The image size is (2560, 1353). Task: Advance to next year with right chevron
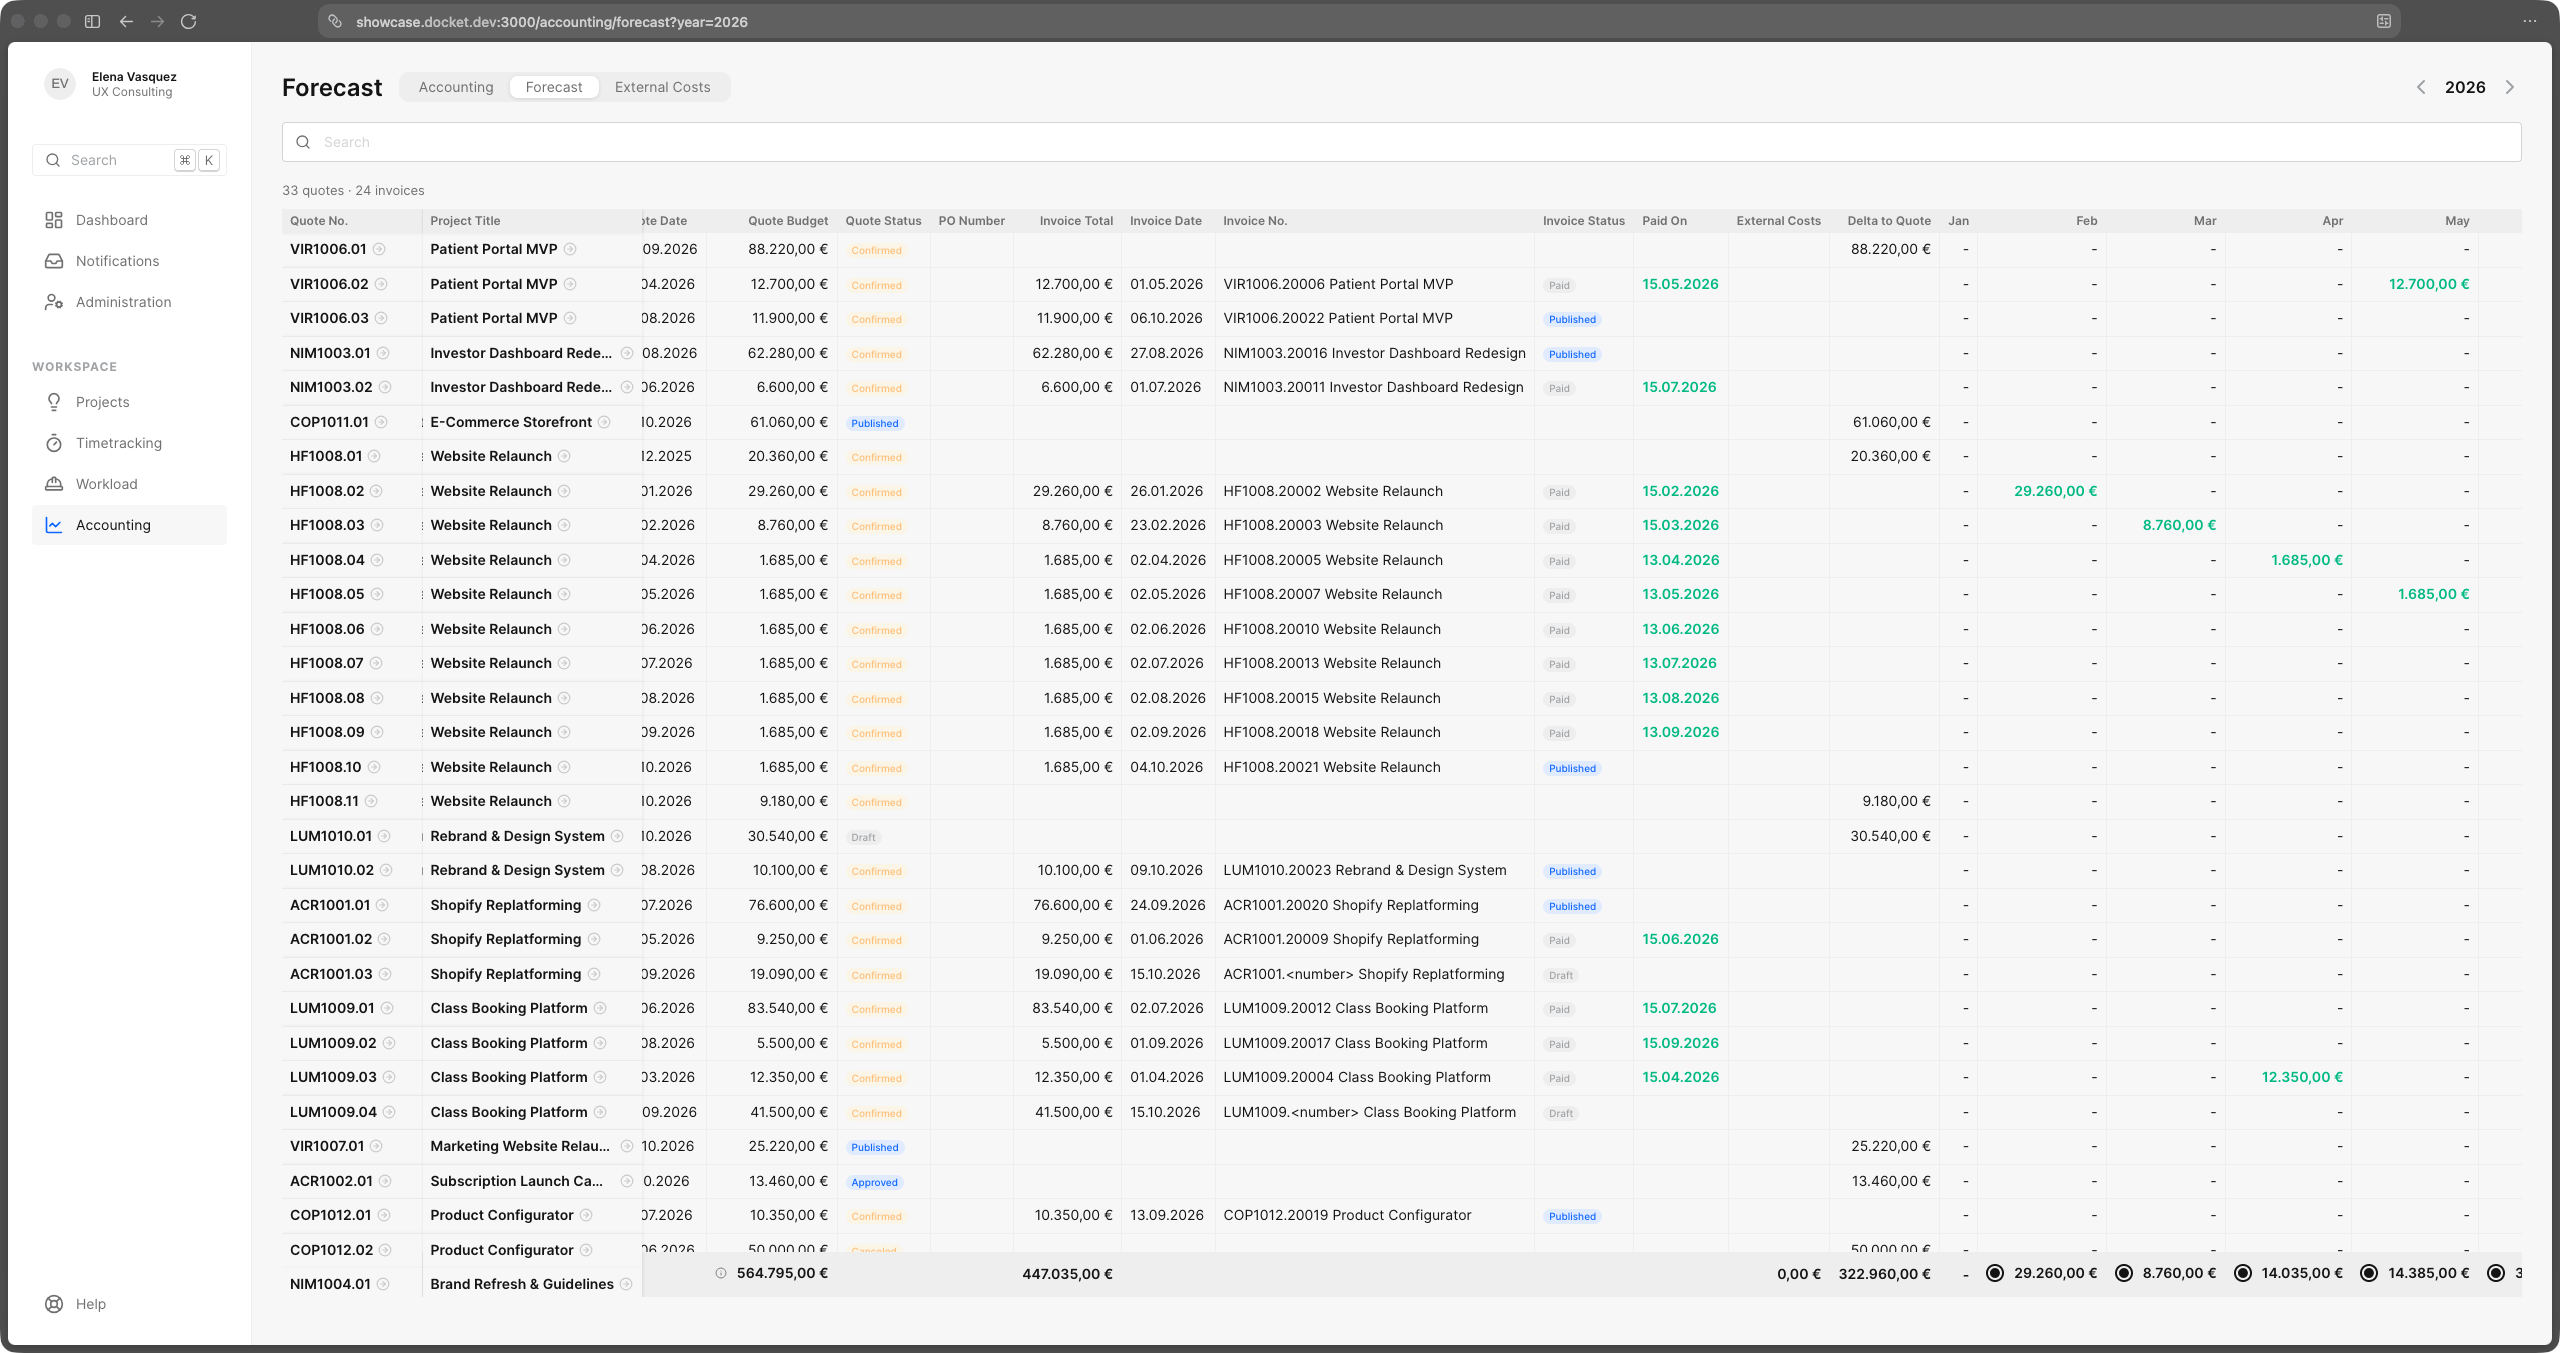(2510, 87)
